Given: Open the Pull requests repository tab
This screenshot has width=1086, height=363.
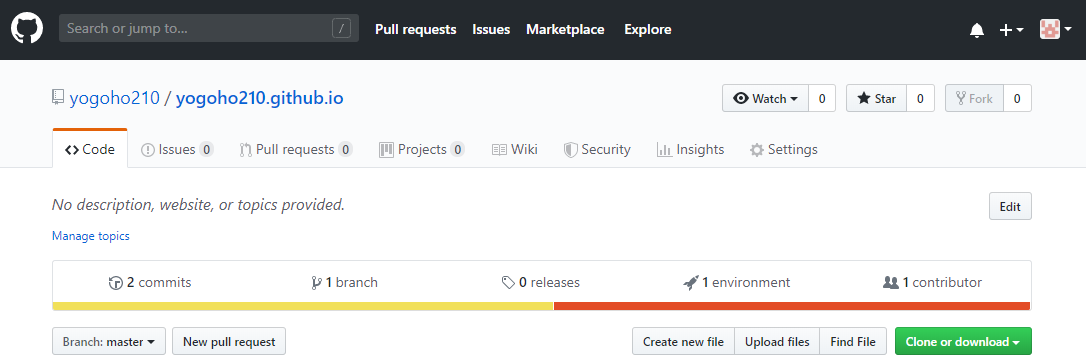Looking at the screenshot, I should point(296,149).
